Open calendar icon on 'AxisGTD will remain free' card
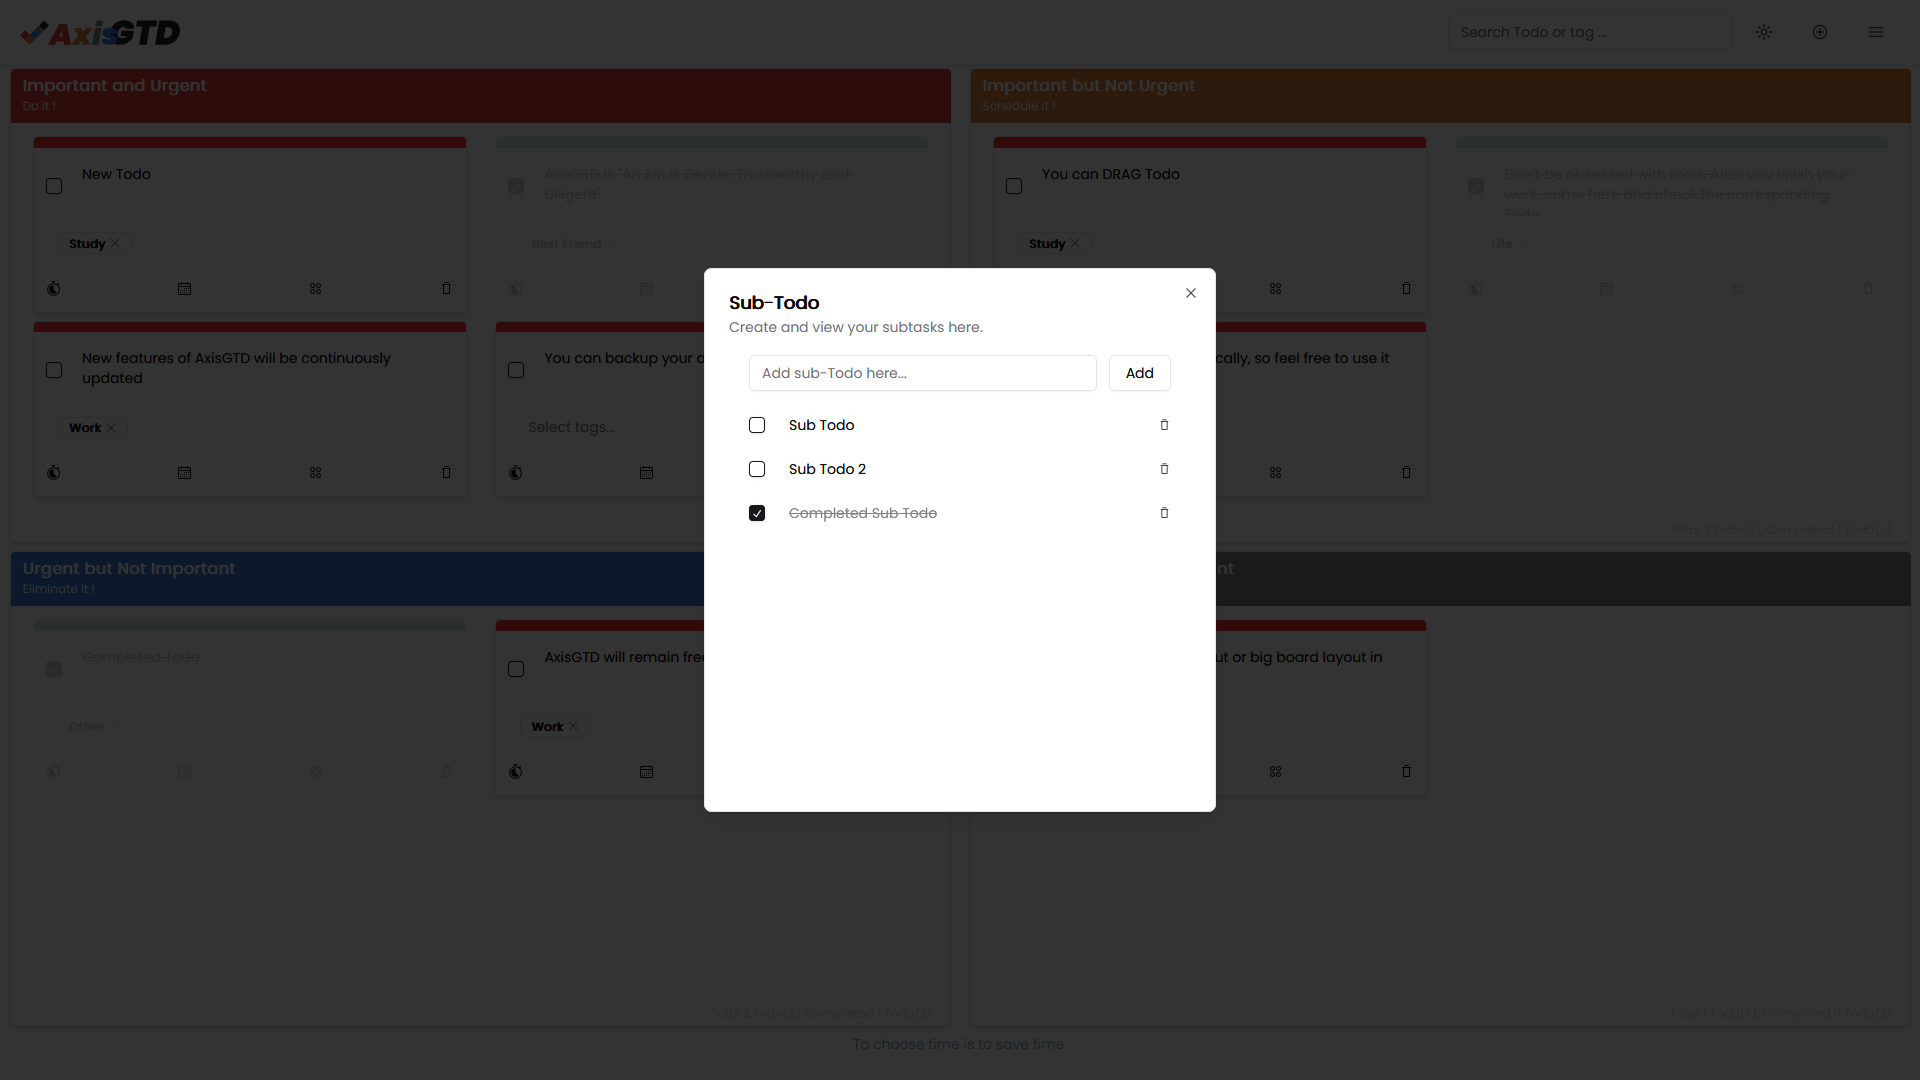The width and height of the screenshot is (1920, 1080). pos(646,771)
